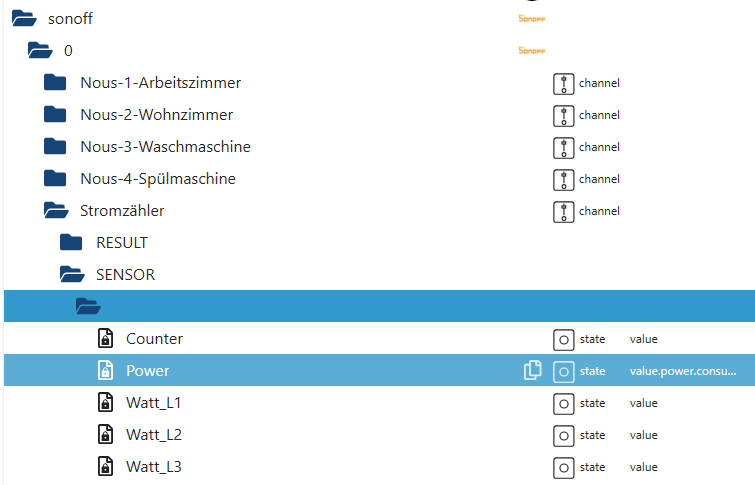
Task: Select the Watt_L2 state object
Action: point(153,435)
